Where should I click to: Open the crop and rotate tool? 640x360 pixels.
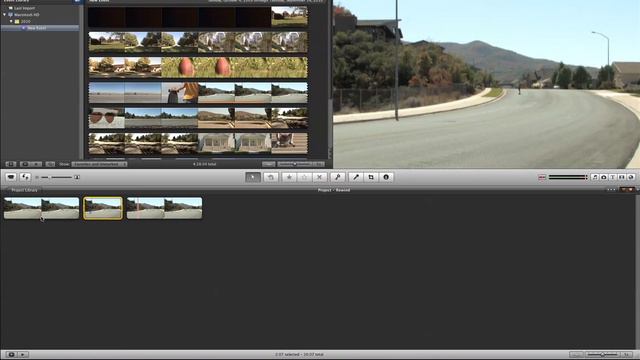tap(371, 177)
